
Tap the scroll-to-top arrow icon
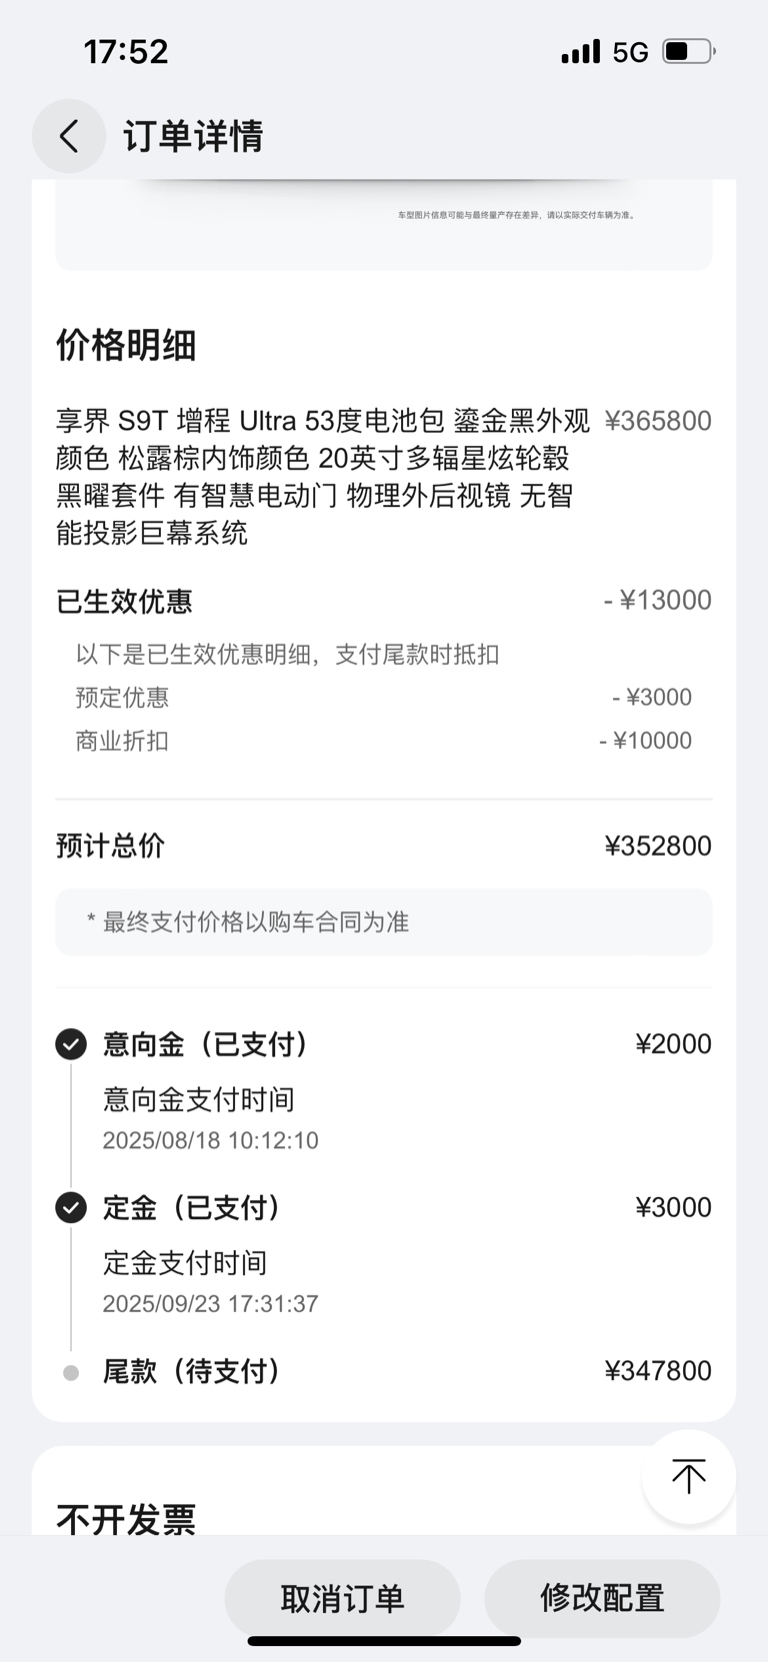click(x=688, y=1476)
